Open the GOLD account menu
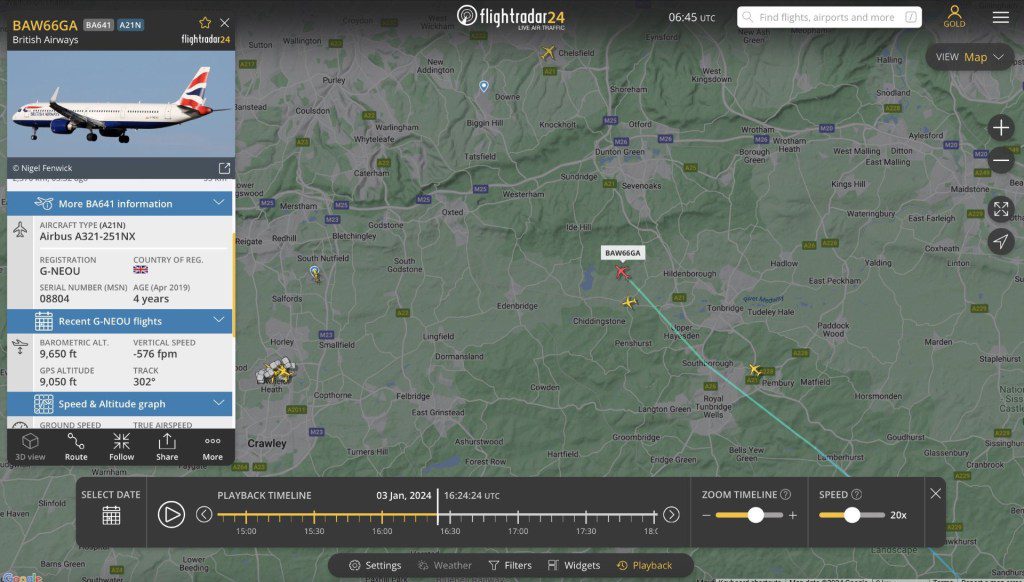This screenshot has width=1024, height=582. pyautogui.click(x=954, y=16)
